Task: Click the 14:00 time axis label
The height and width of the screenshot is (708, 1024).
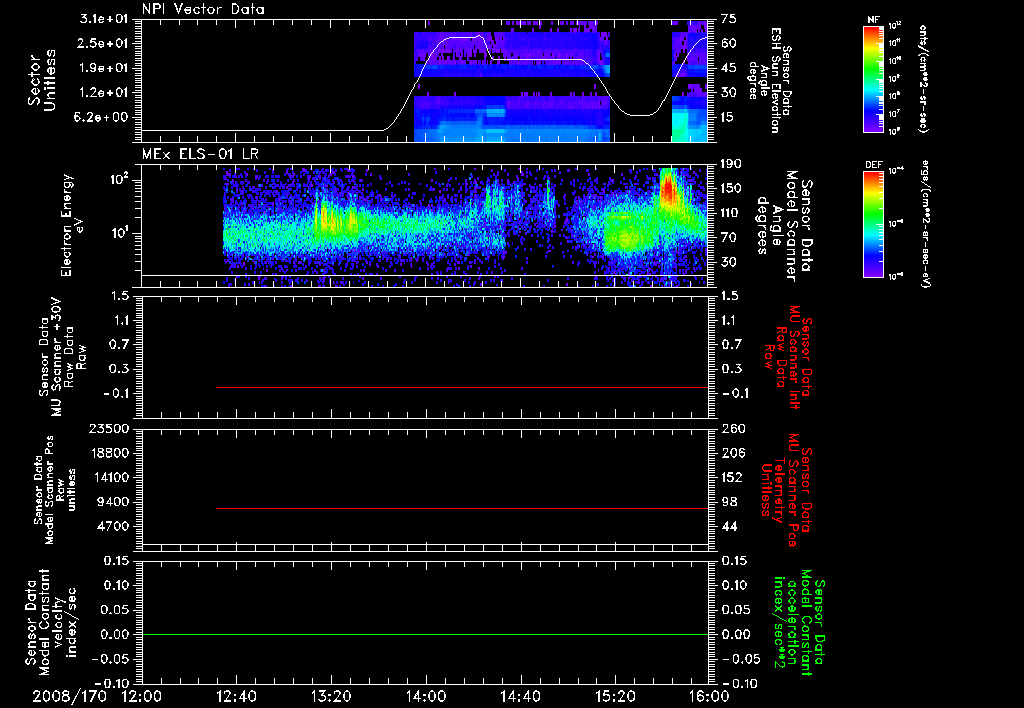Action: [426, 696]
